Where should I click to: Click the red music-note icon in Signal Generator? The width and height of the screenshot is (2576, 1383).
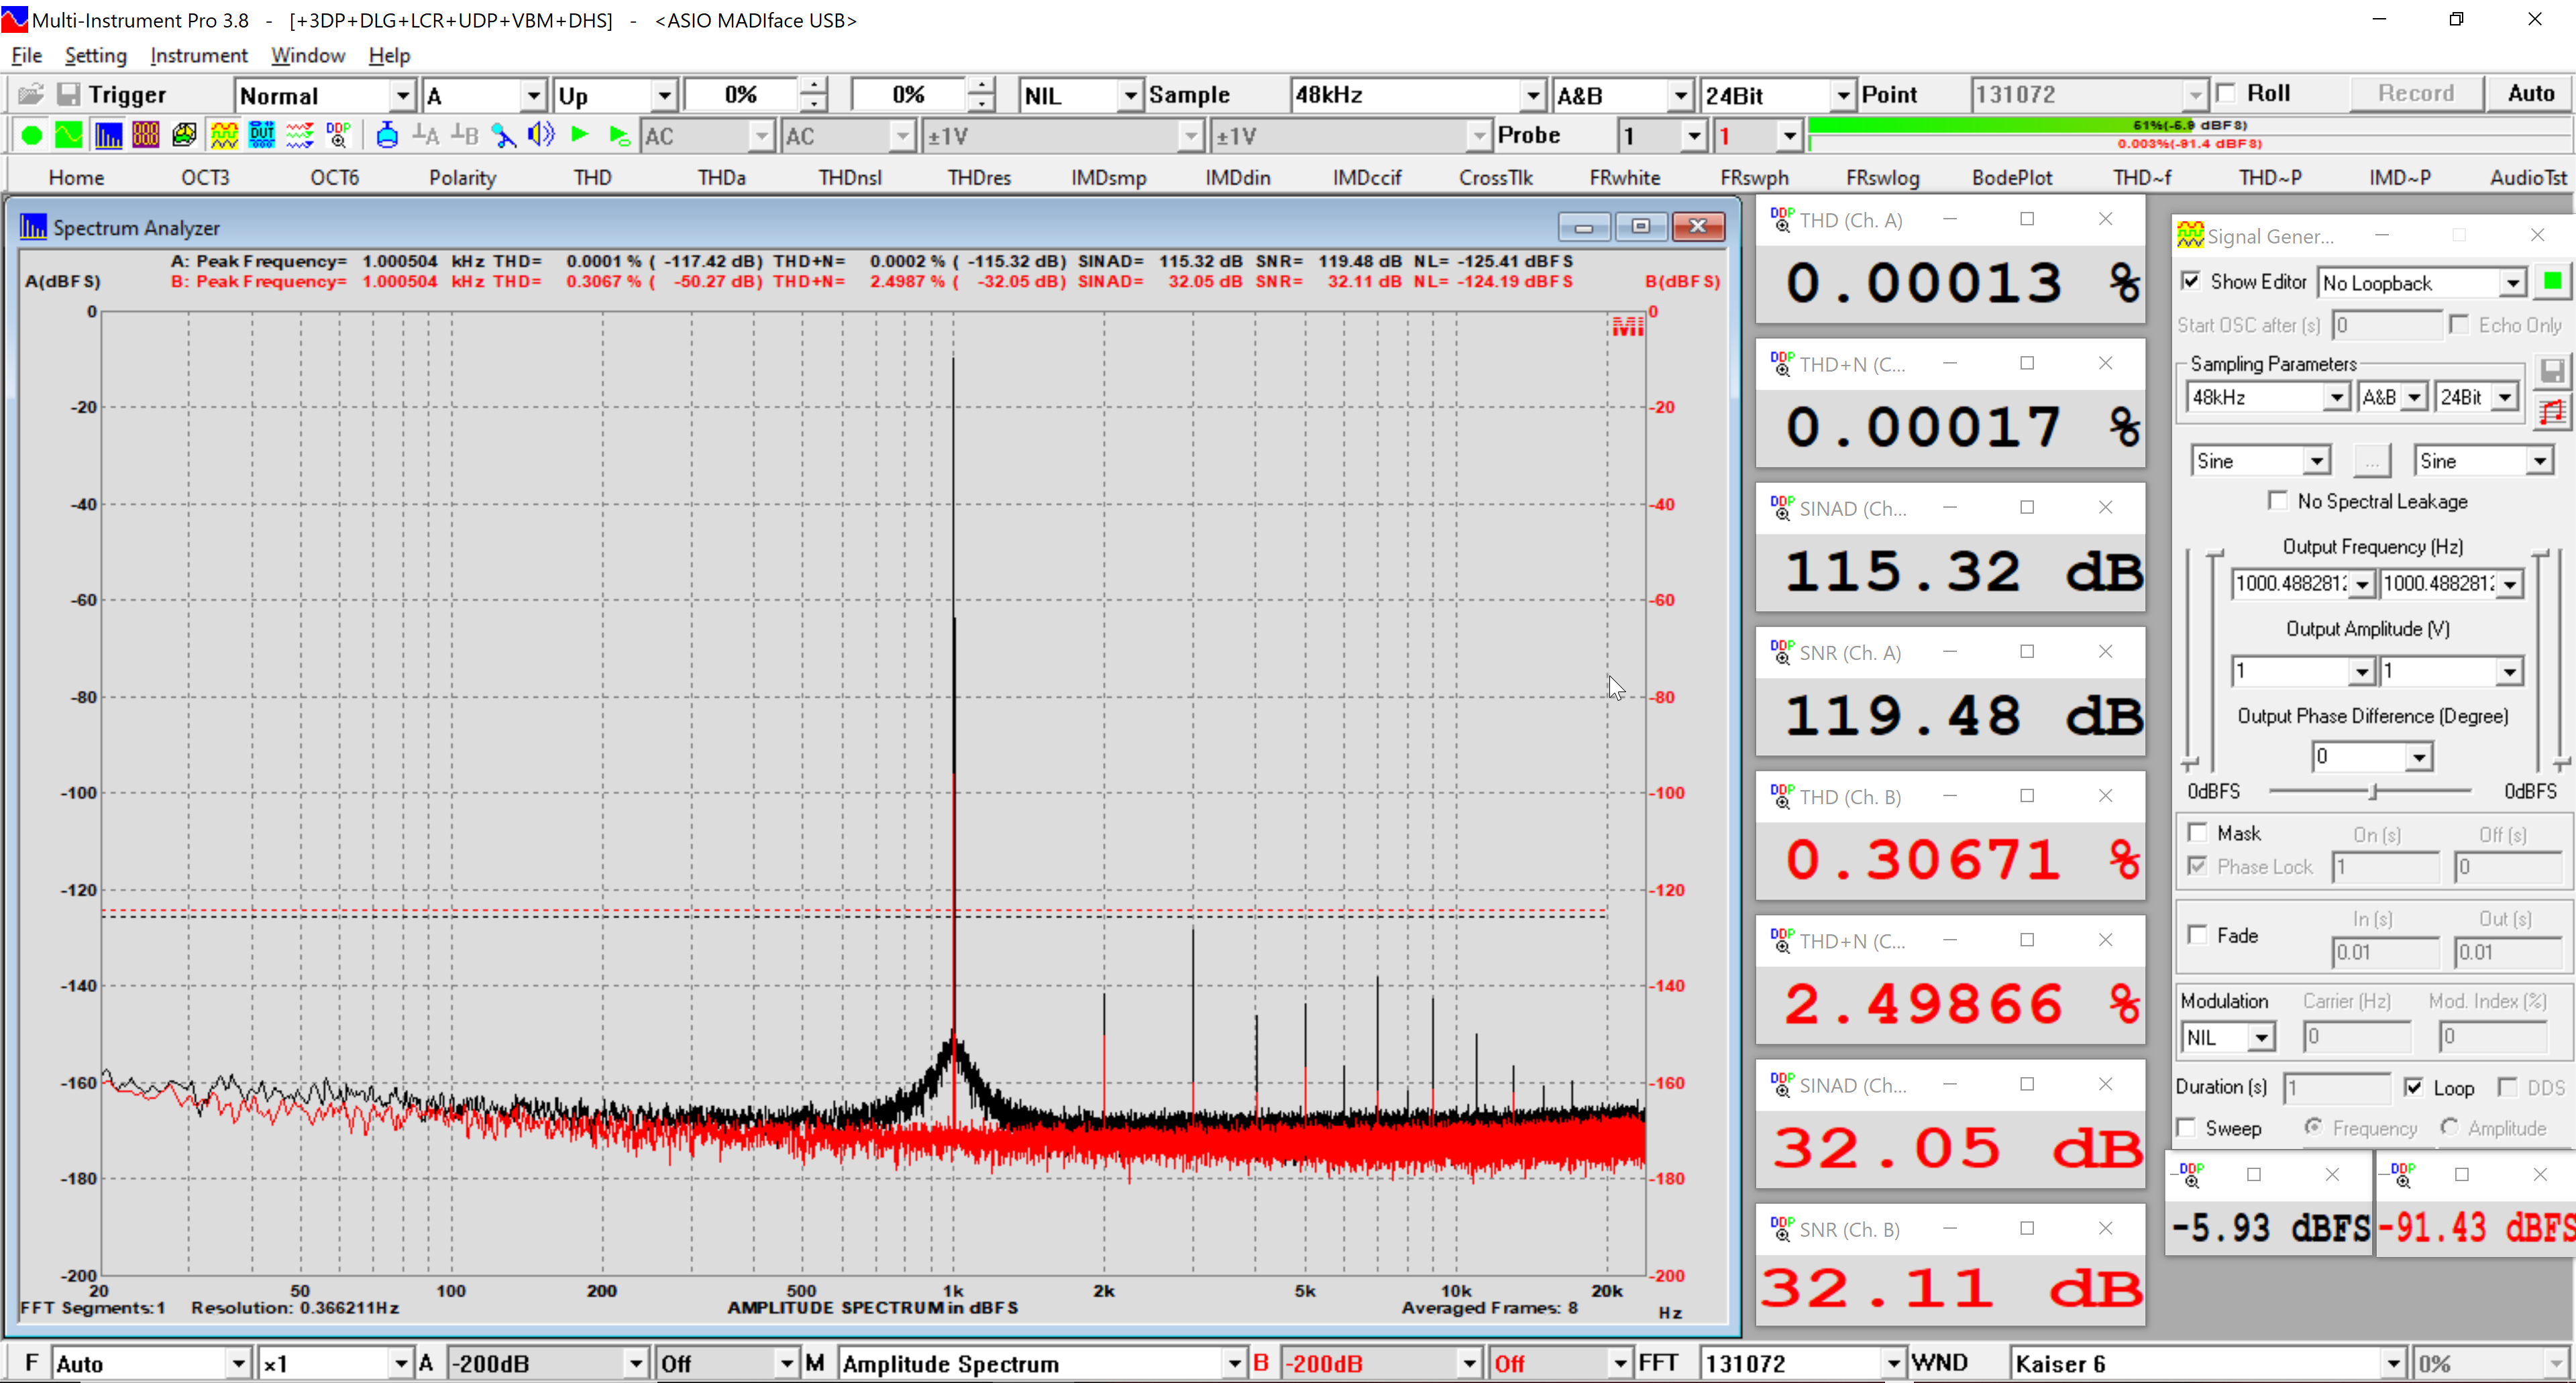[2553, 411]
